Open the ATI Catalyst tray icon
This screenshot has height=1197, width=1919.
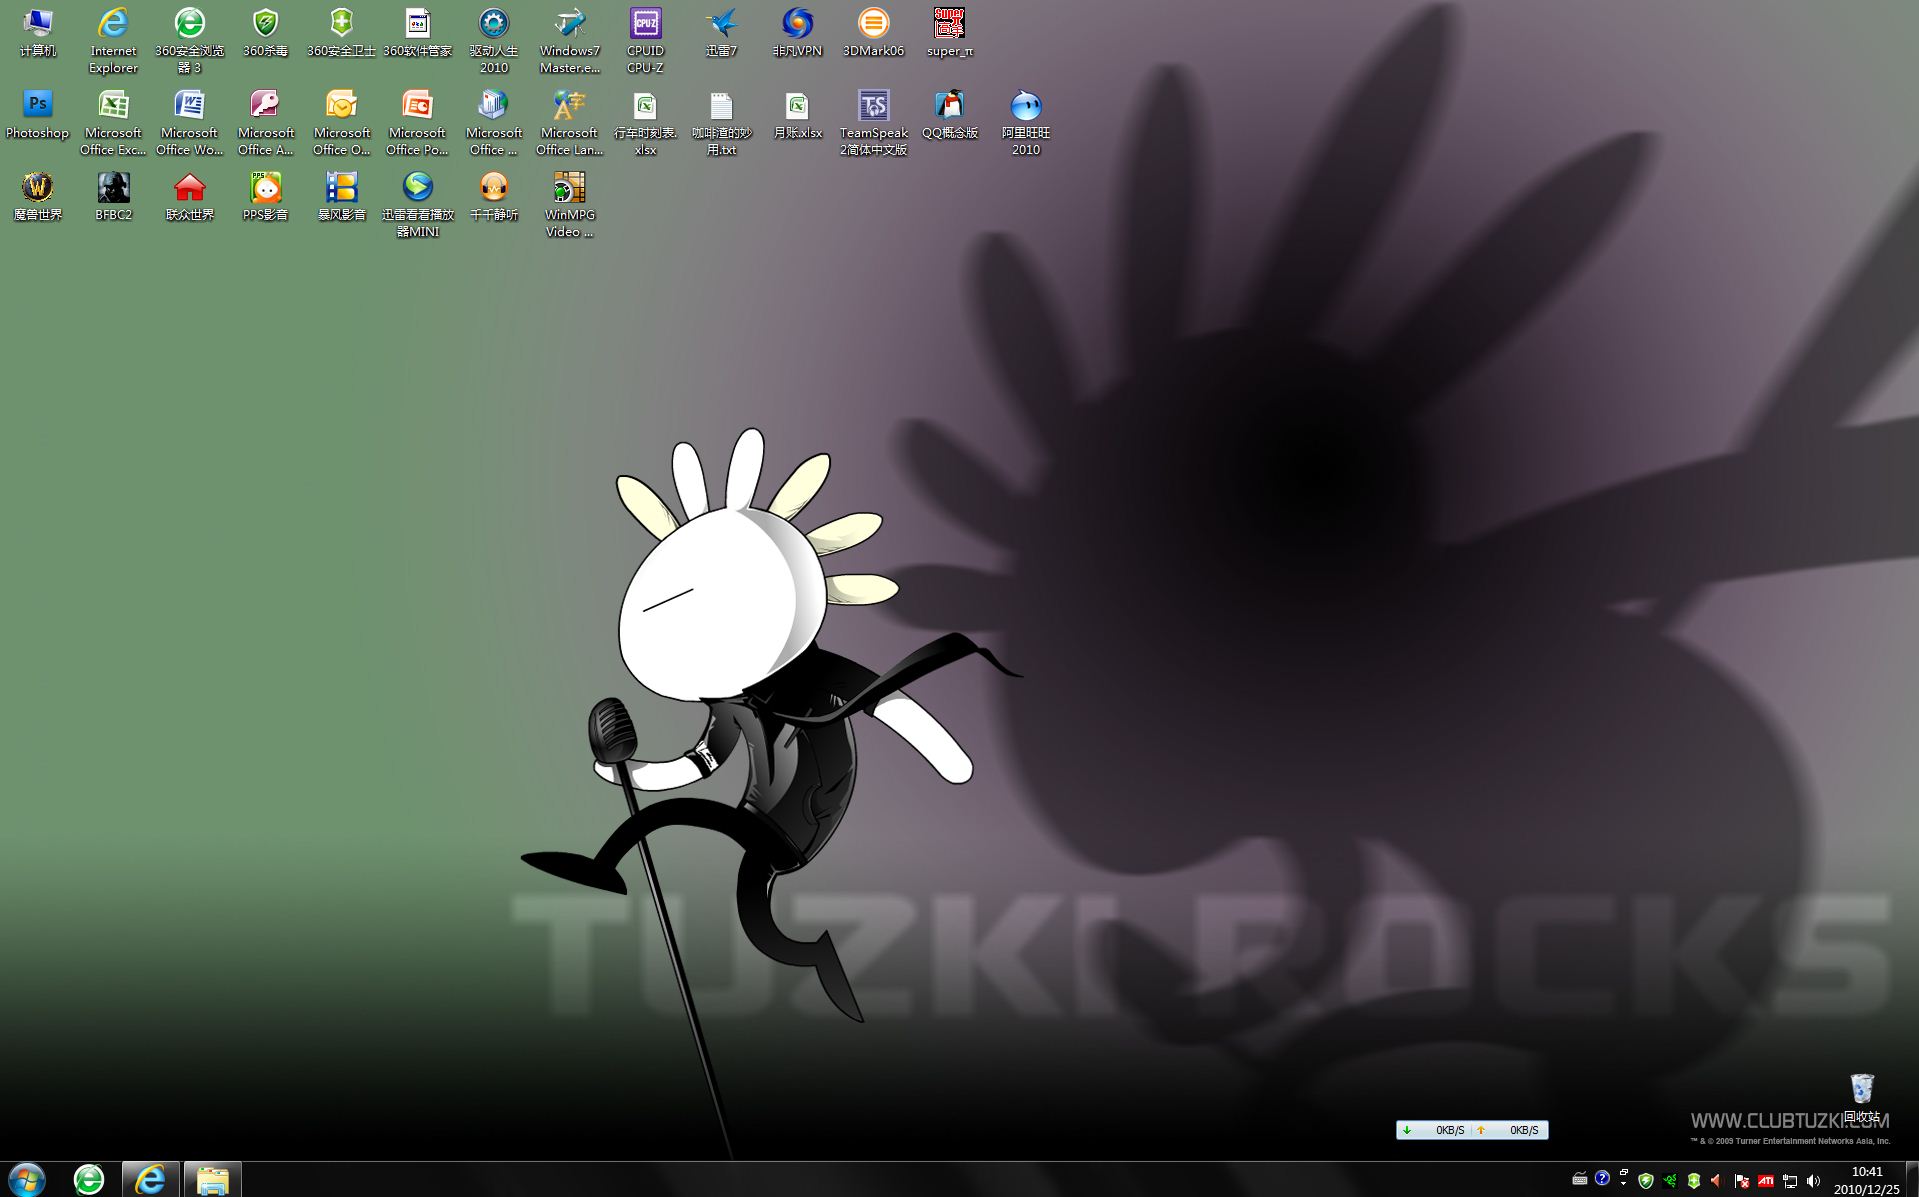pyautogui.click(x=1766, y=1181)
